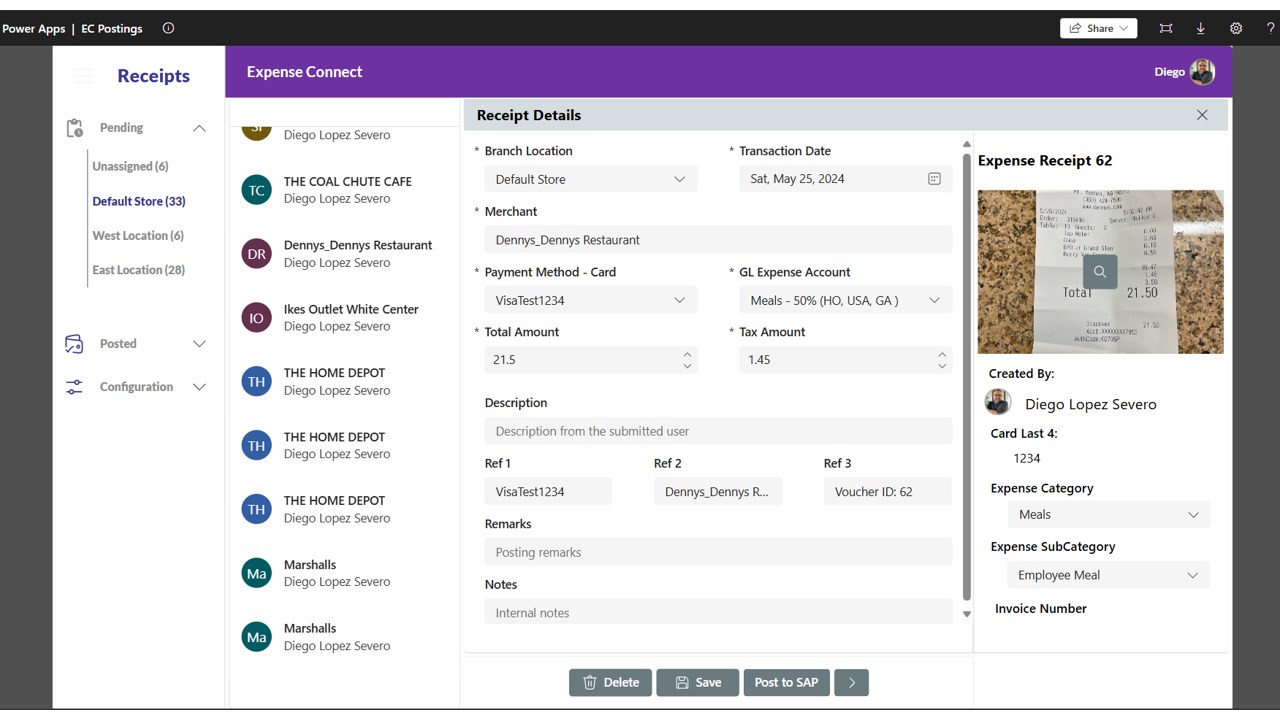
Task: Click the info icon next to EC Postings
Action: click(x=168, y=28)
